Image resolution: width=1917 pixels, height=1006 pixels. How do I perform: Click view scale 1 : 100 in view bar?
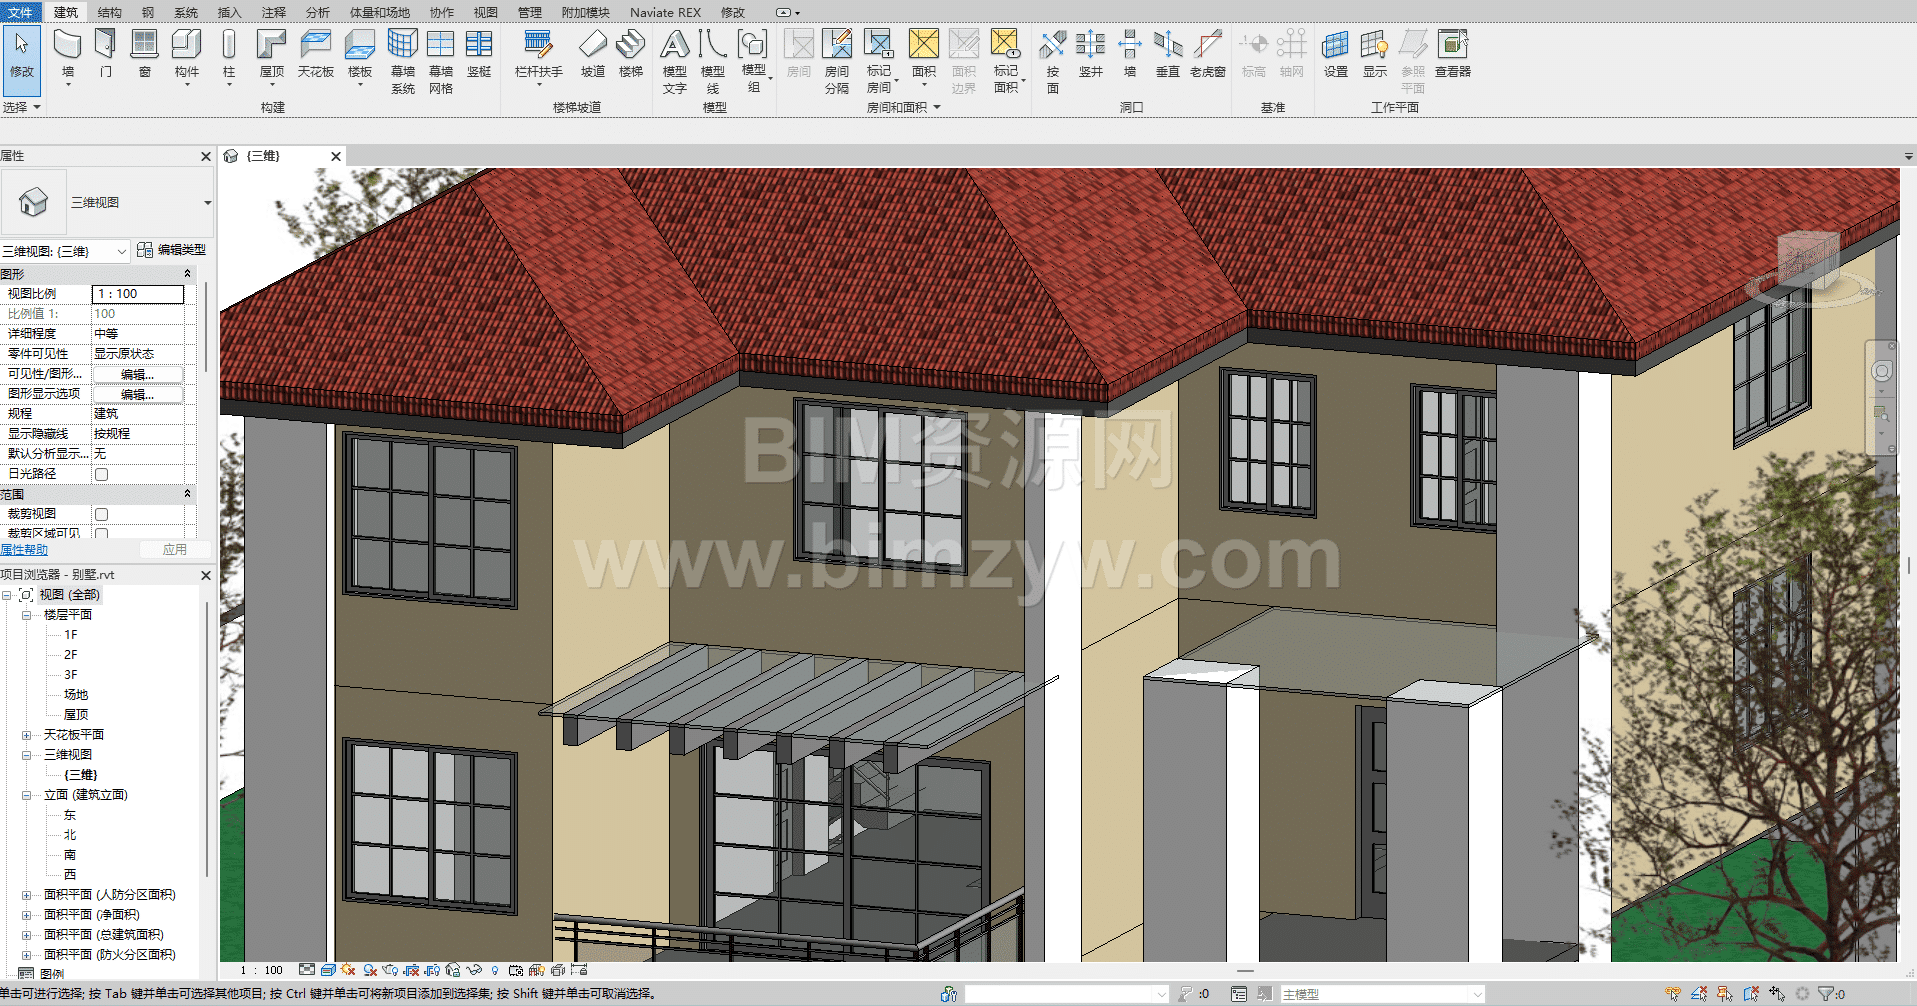point(261,970)
